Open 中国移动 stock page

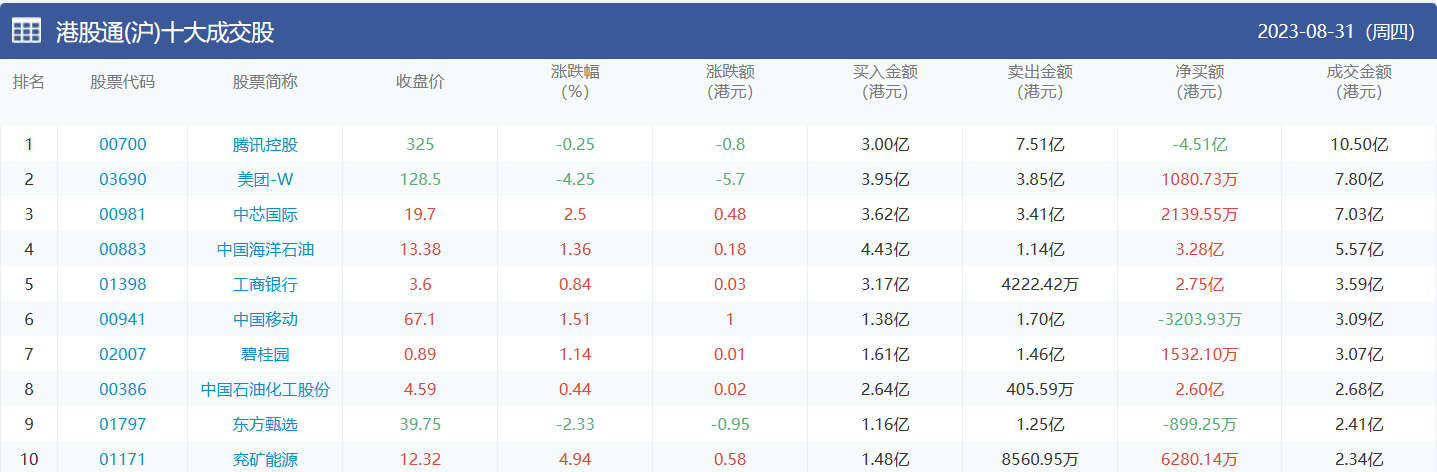tap(265, 319)
